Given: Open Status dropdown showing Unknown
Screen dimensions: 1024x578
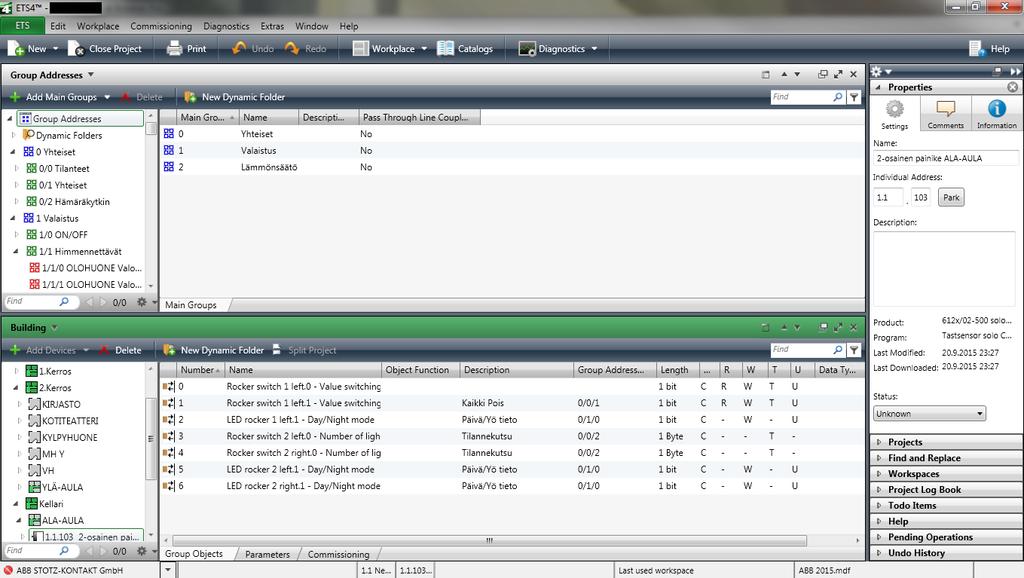Looking at the screenshot, I should [929, 413].
